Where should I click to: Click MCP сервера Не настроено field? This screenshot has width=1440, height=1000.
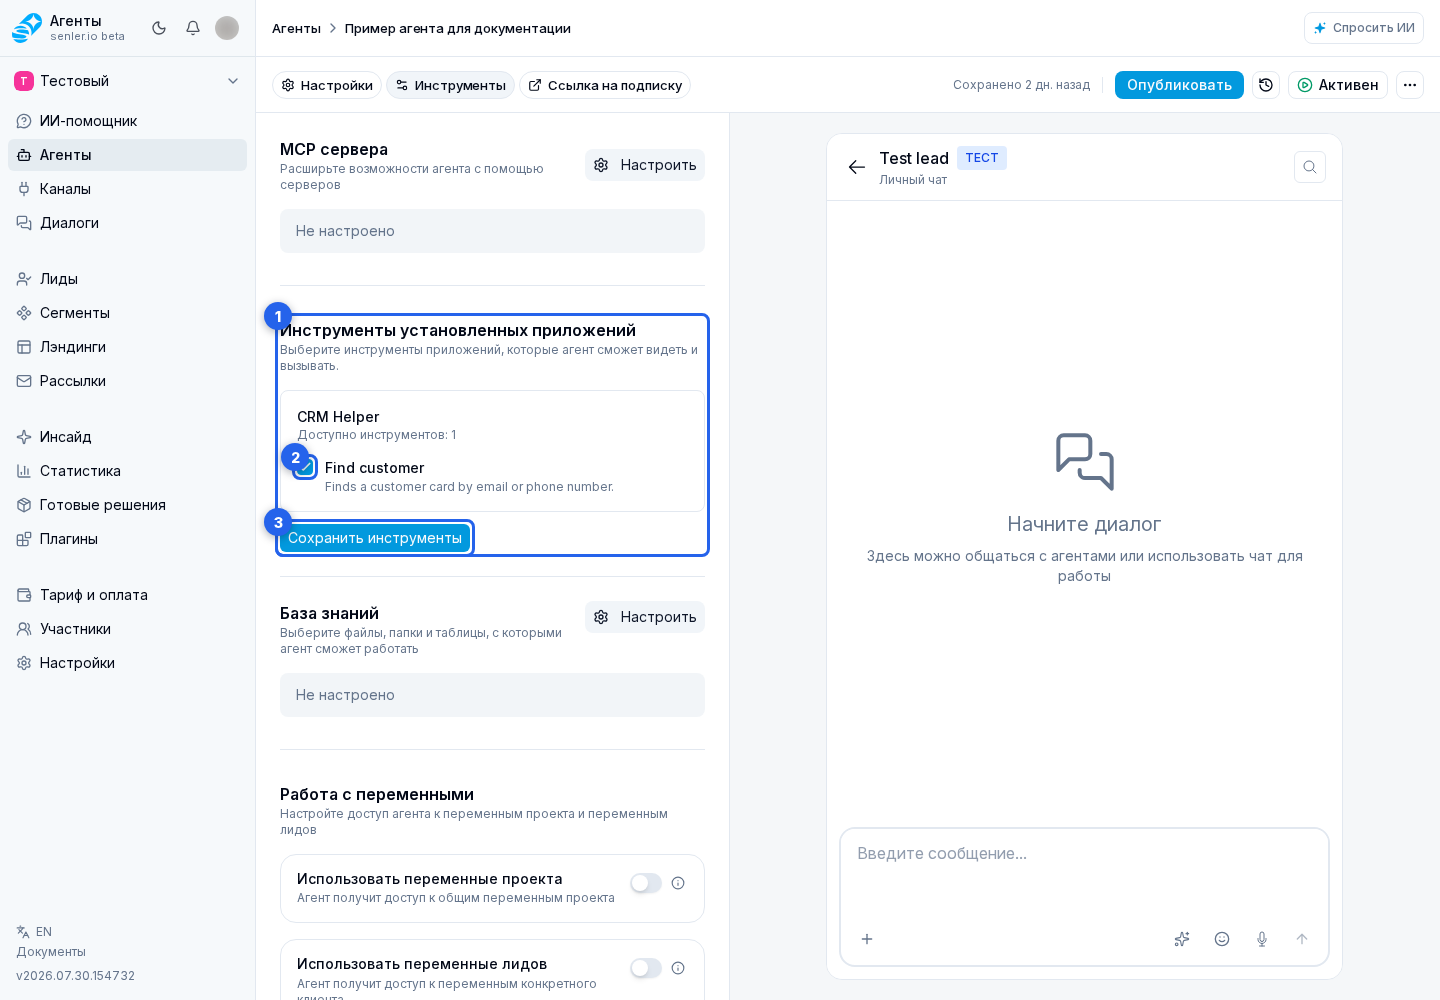[x=492, y=231]
